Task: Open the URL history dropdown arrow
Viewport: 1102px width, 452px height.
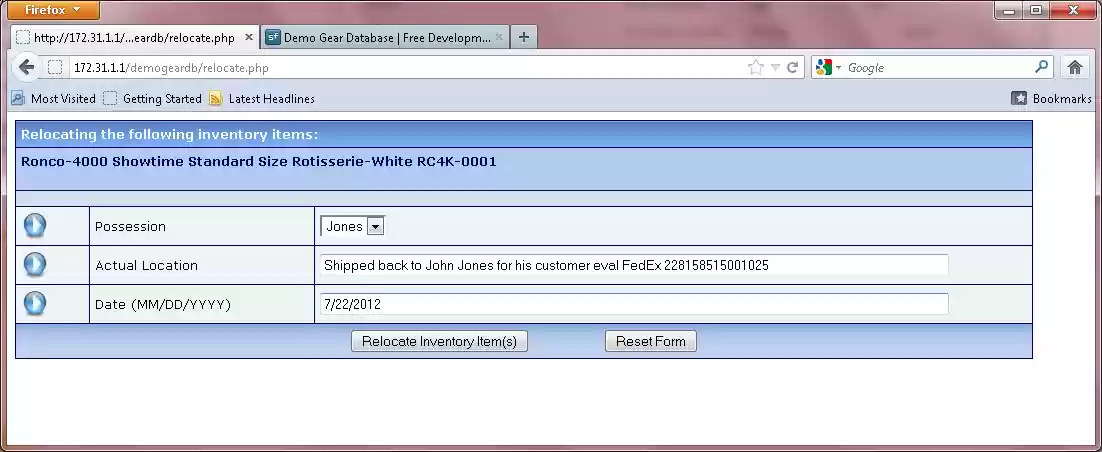Action: click(x=775, y=67)
